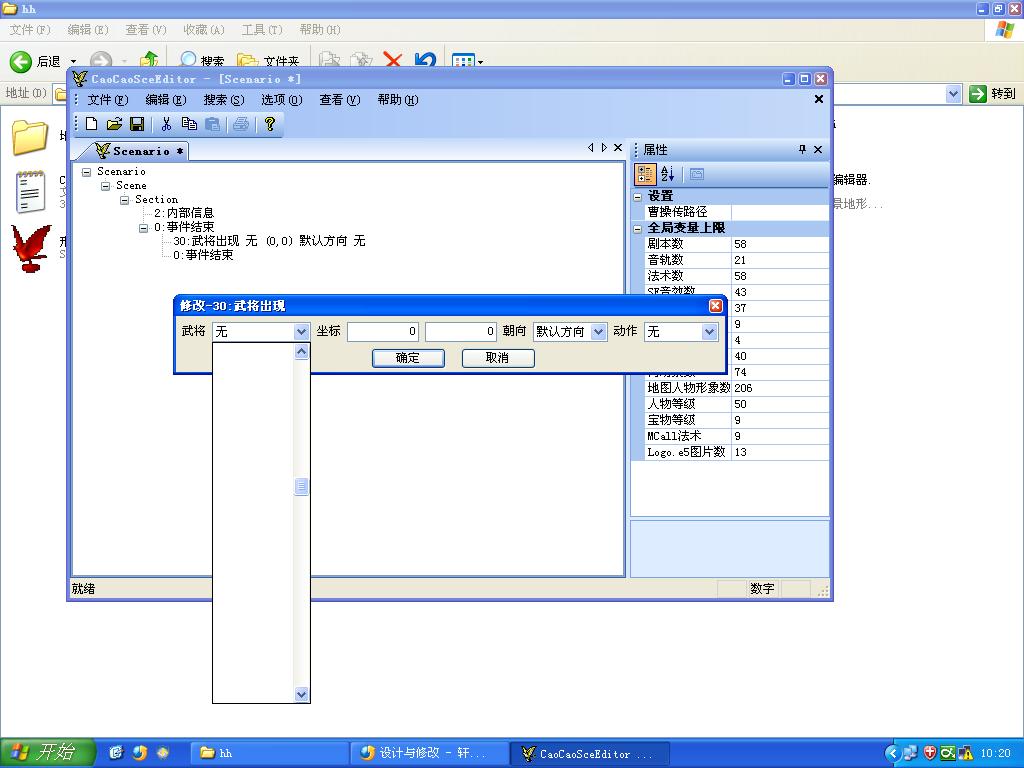The image size is (1024, 768).
Task: Click the New file toolbar icon
Action: click(x=92, y=124)
